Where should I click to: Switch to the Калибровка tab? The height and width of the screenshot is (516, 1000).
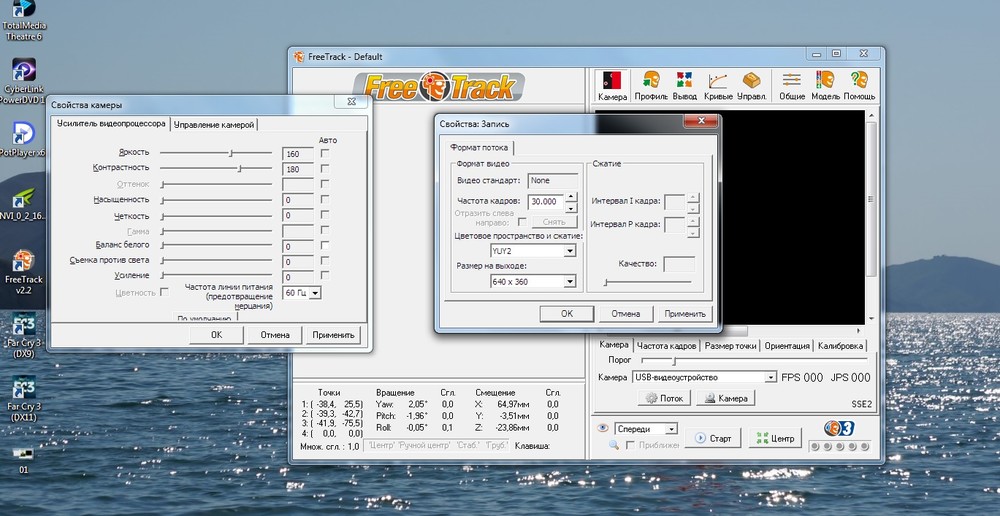(x=841, y=345)
